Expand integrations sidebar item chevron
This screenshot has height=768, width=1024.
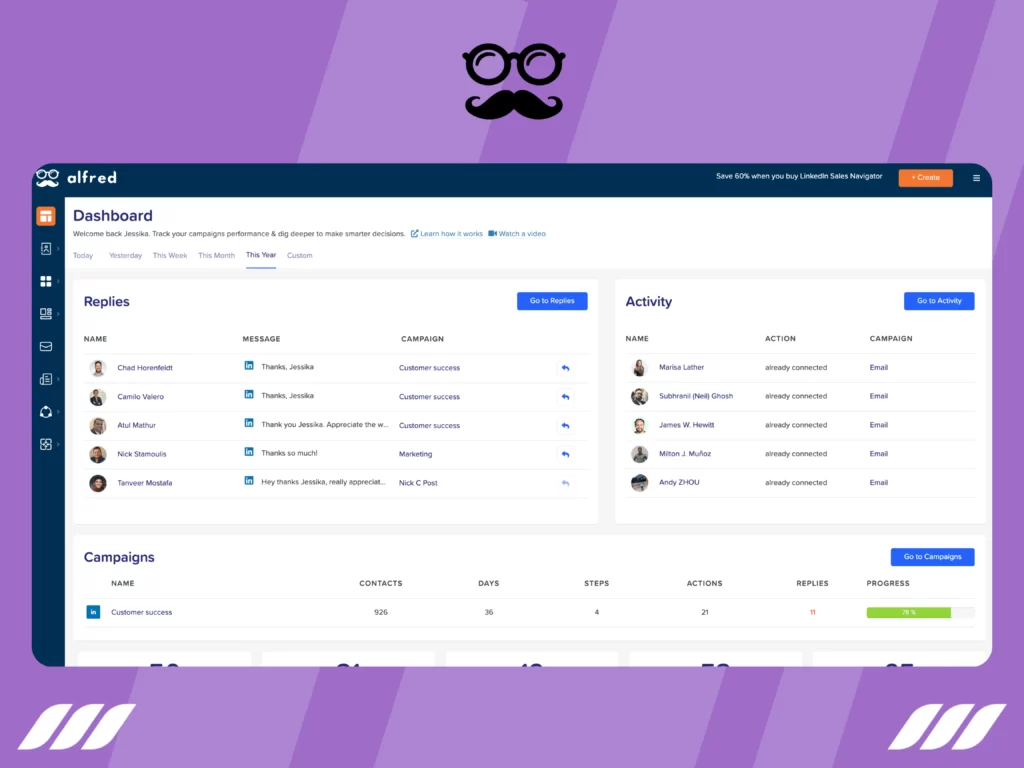click(x=59, y=445)
